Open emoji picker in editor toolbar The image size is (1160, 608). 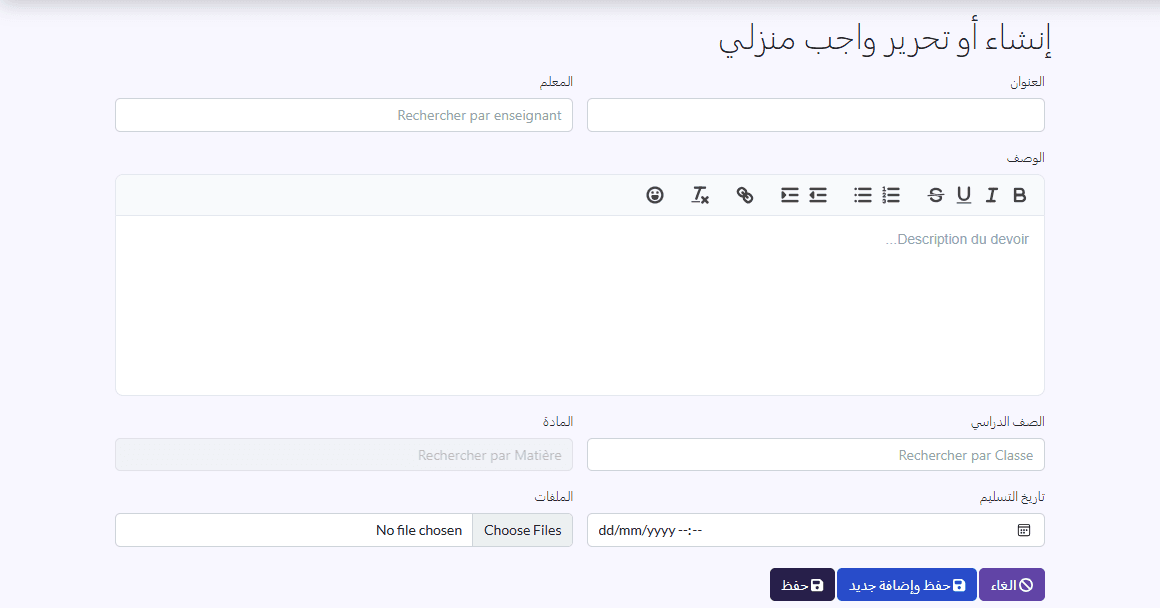[x=655, y=195]
